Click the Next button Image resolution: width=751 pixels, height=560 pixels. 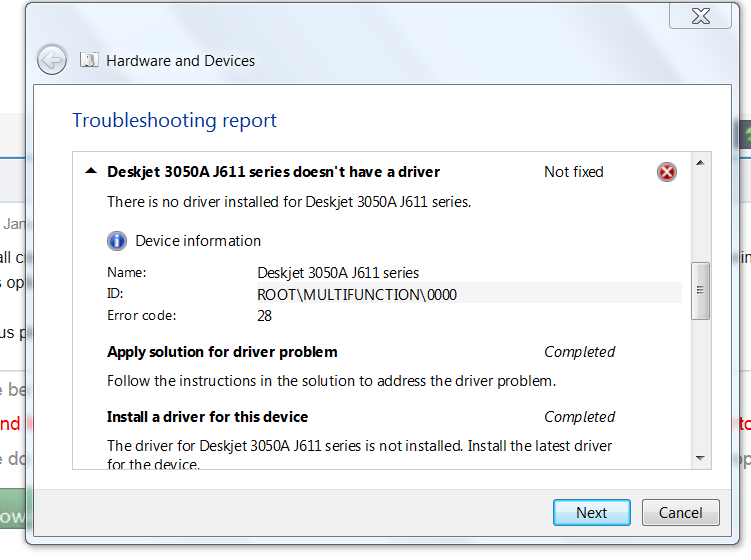(592, 513)
